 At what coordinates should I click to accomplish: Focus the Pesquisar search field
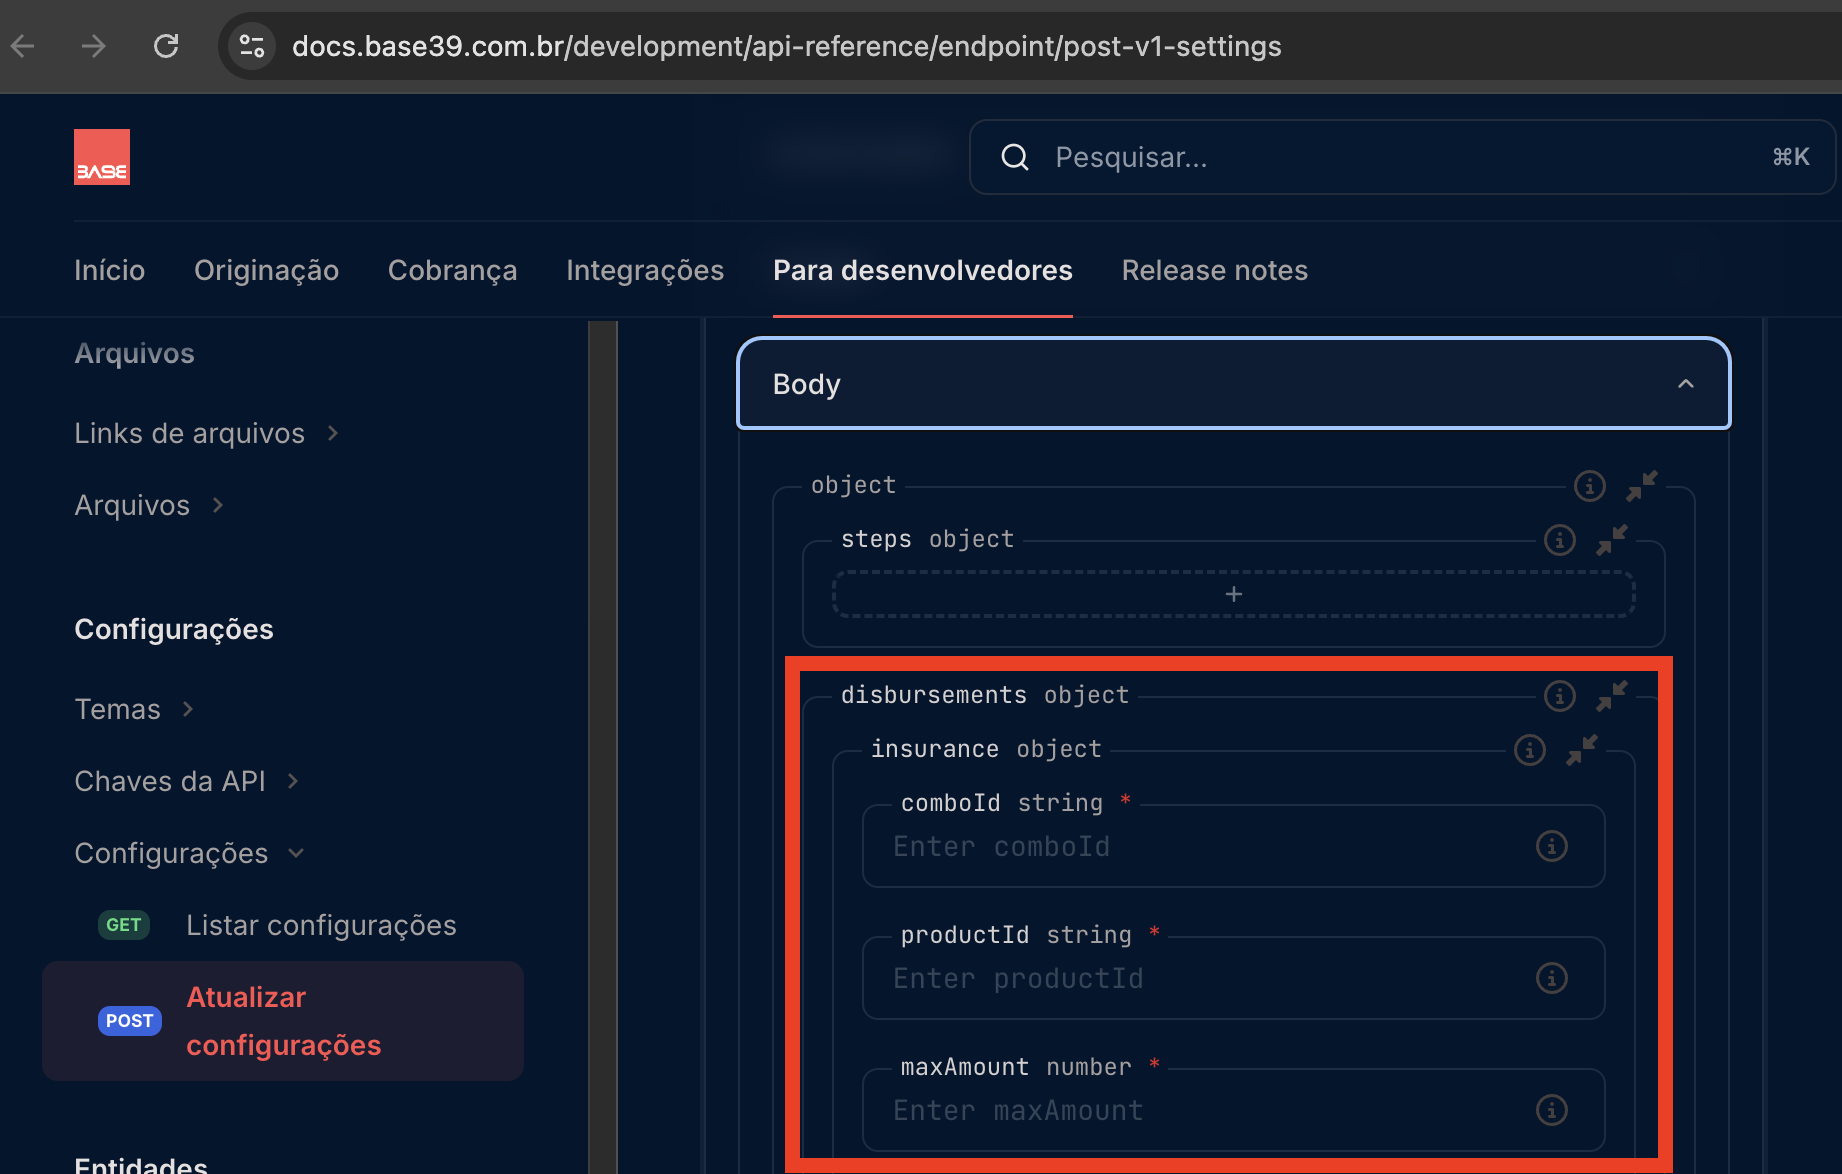[x=1400, y=157]
